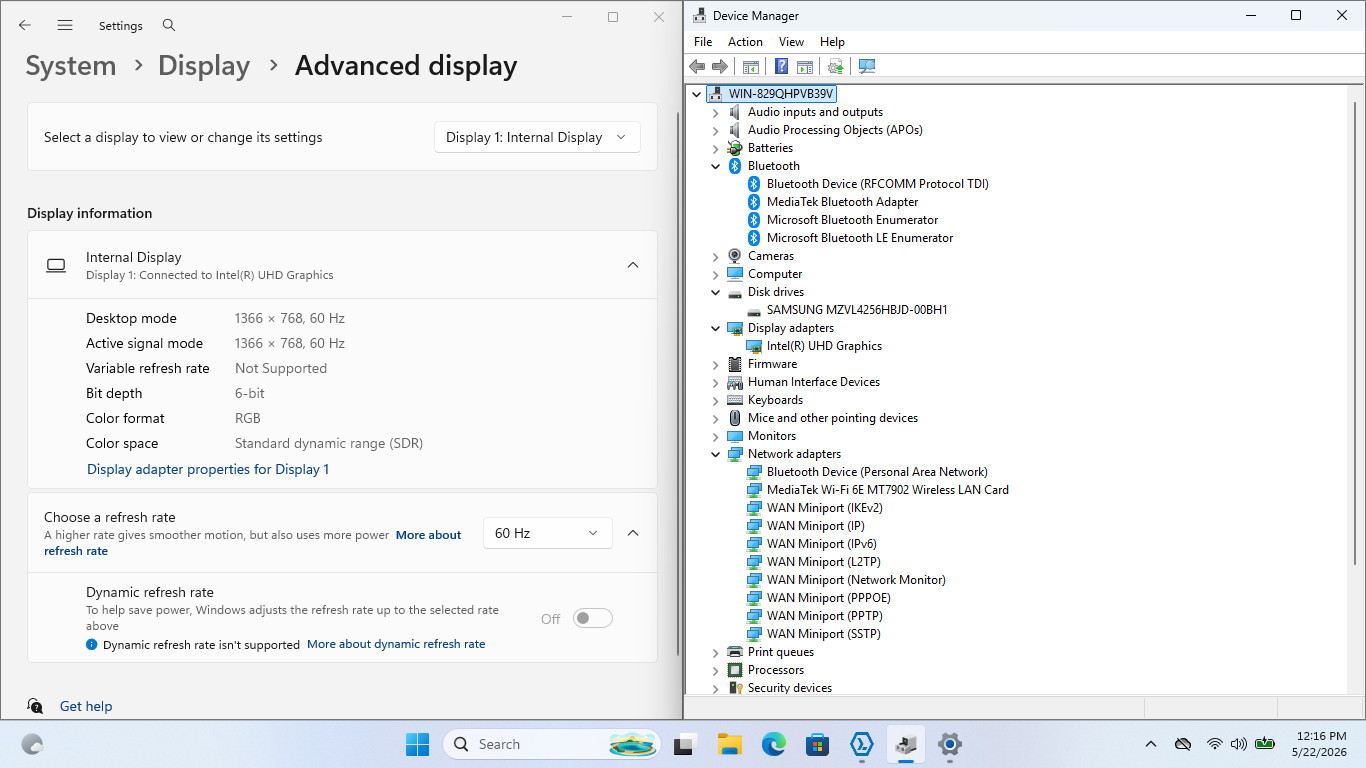This screenshot has width=1366, height=768.
Task: Select Security devices category
Action: point(790,688)
